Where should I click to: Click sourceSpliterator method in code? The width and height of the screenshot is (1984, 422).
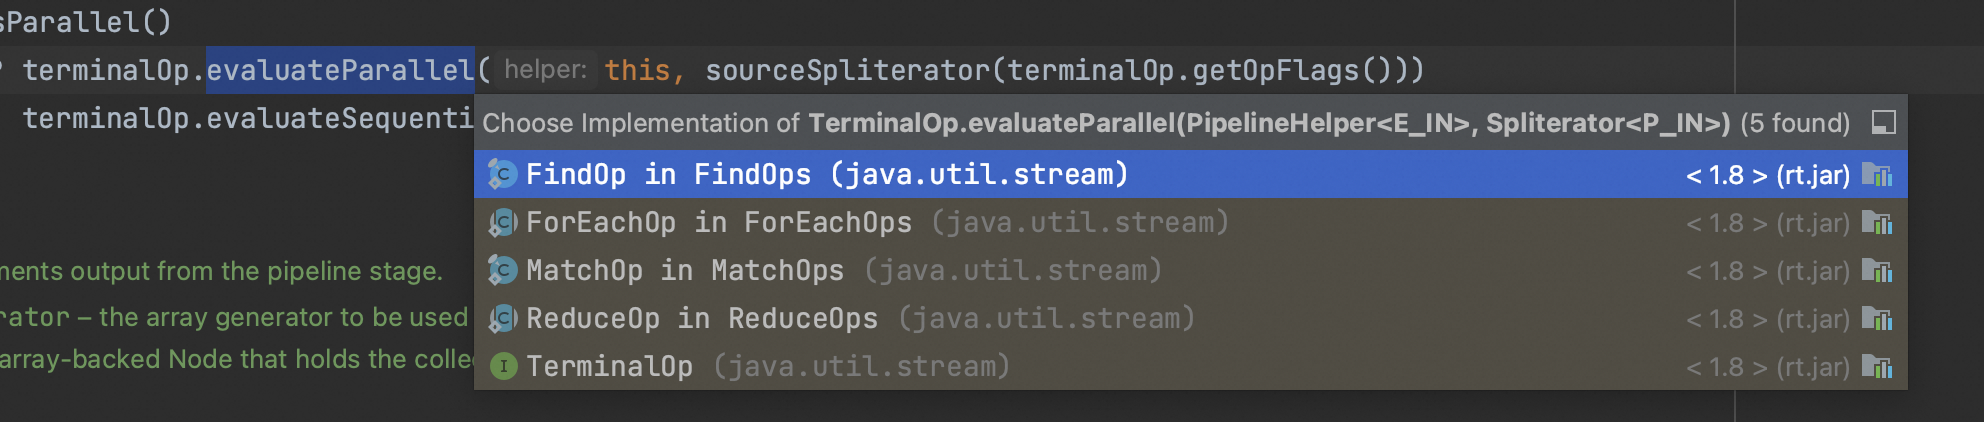coord(847,70)
